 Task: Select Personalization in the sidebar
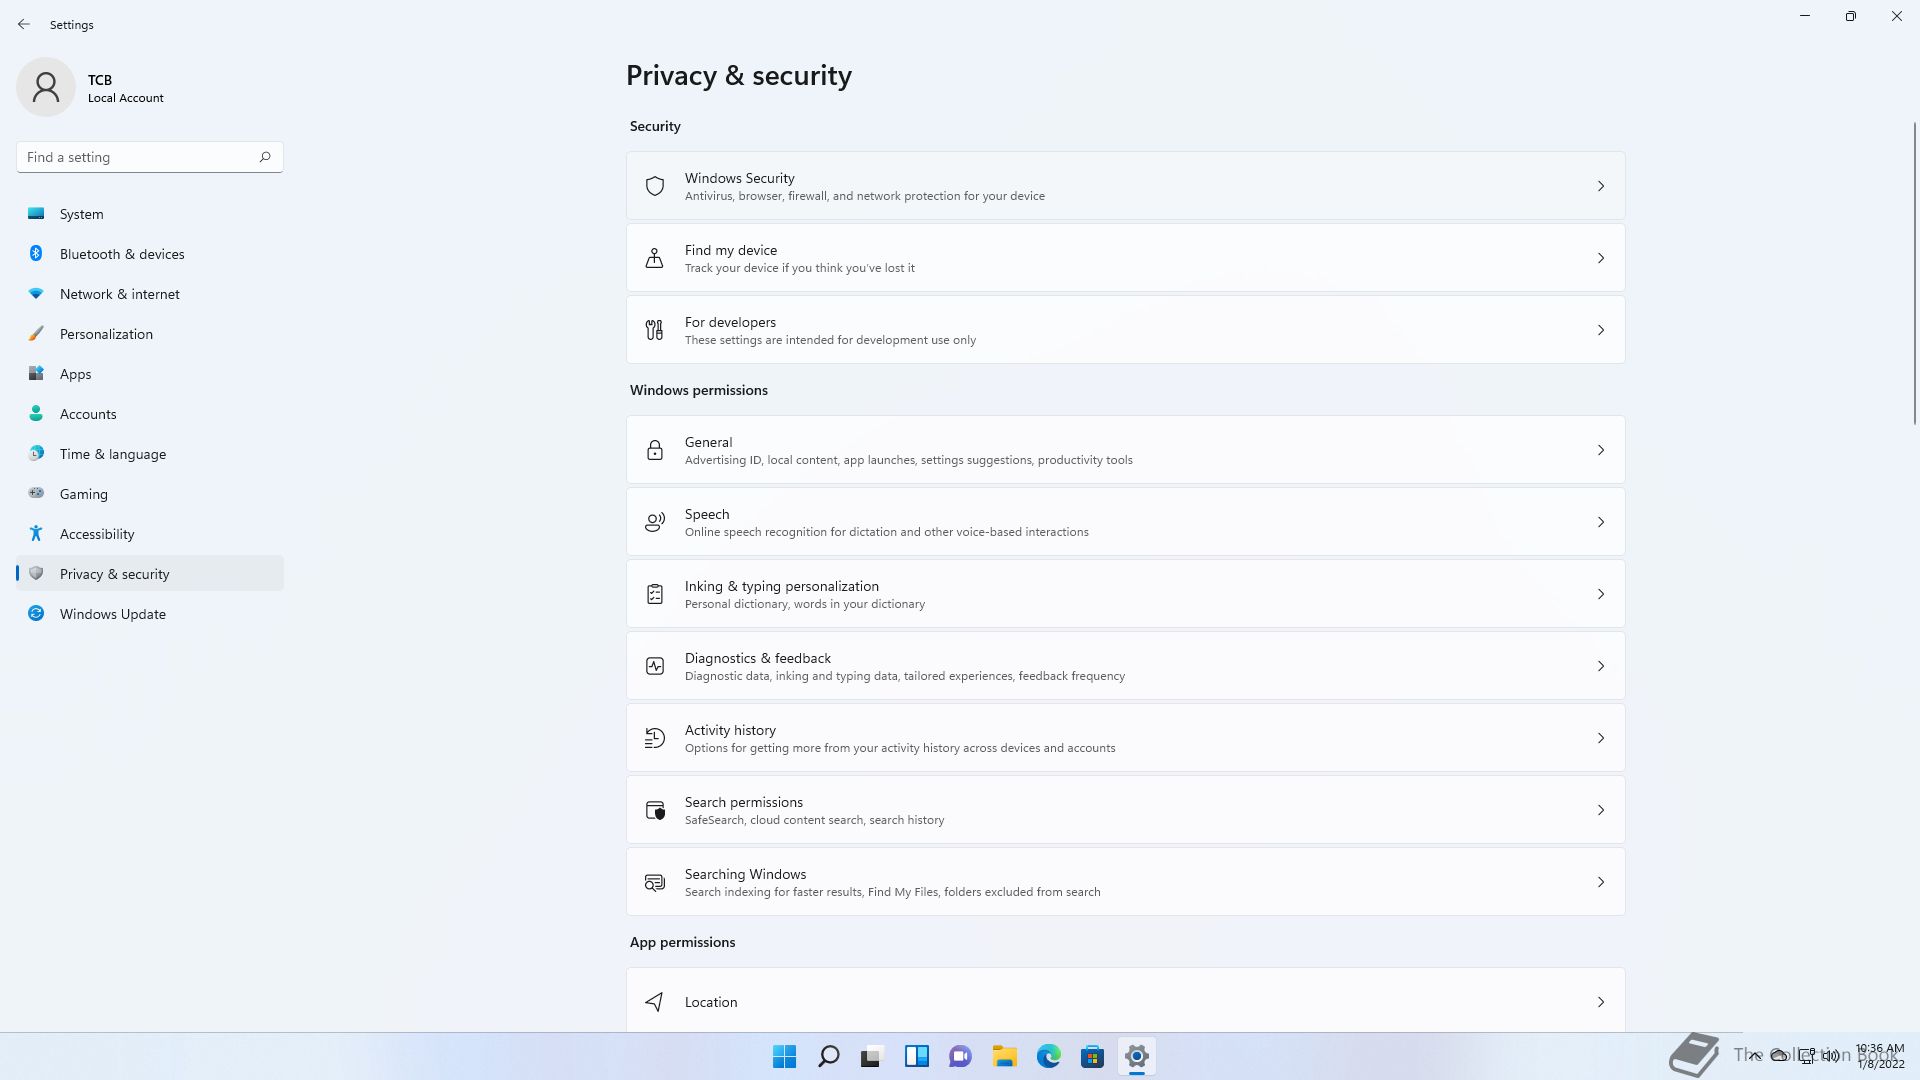[106, 334]
